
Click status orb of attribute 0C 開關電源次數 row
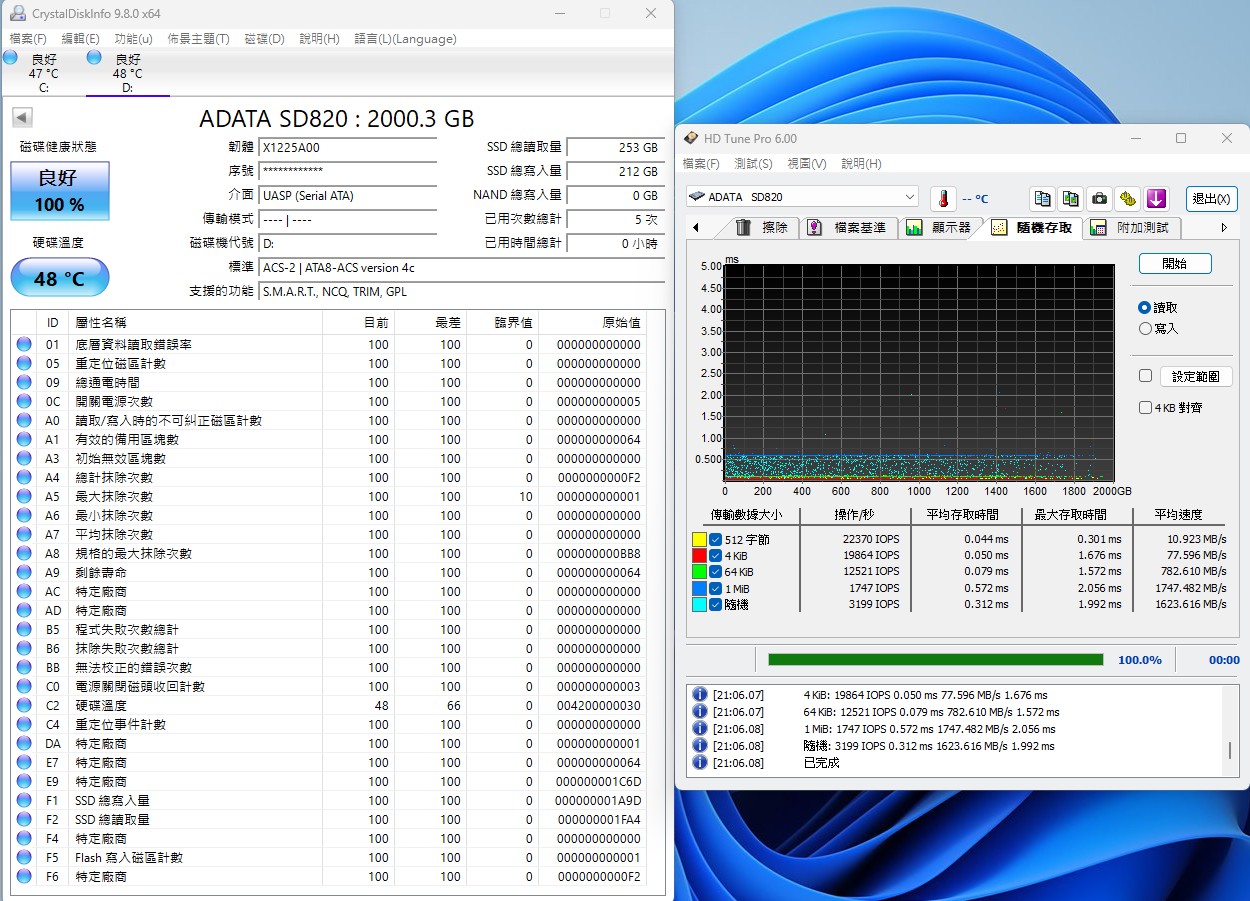[23, 401]
